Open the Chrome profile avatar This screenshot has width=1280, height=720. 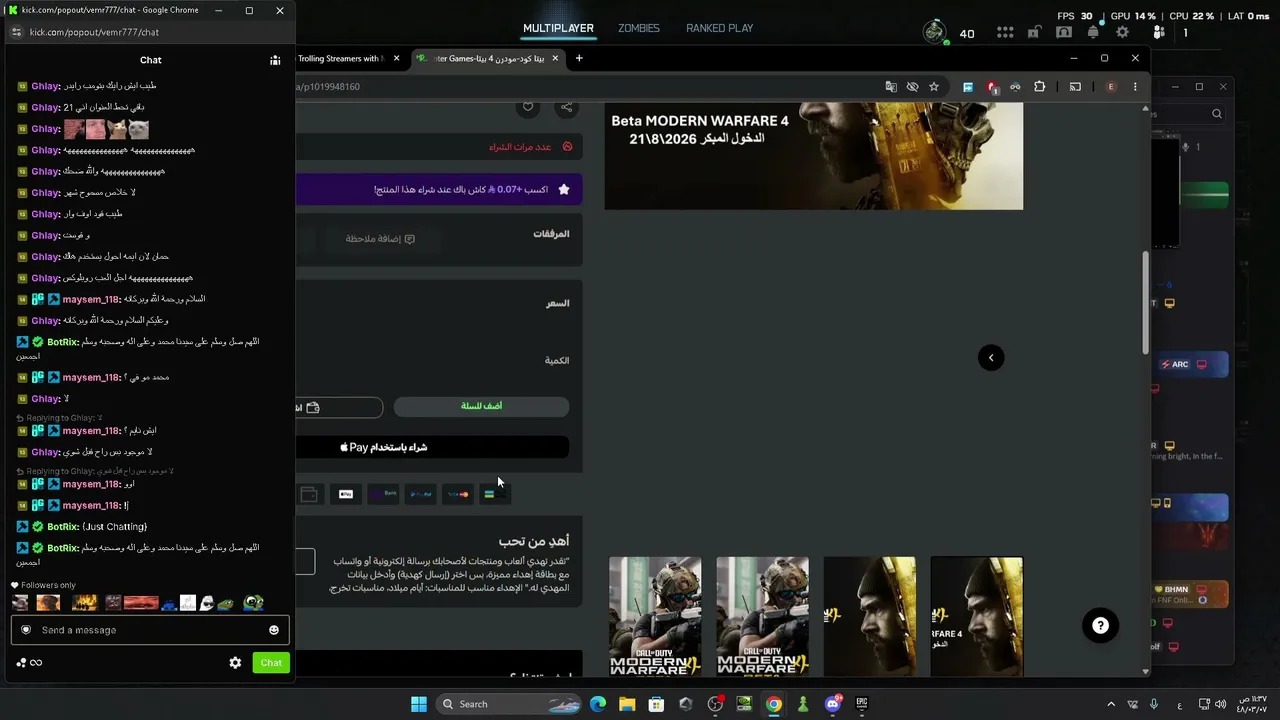(x=1111, y=87)
